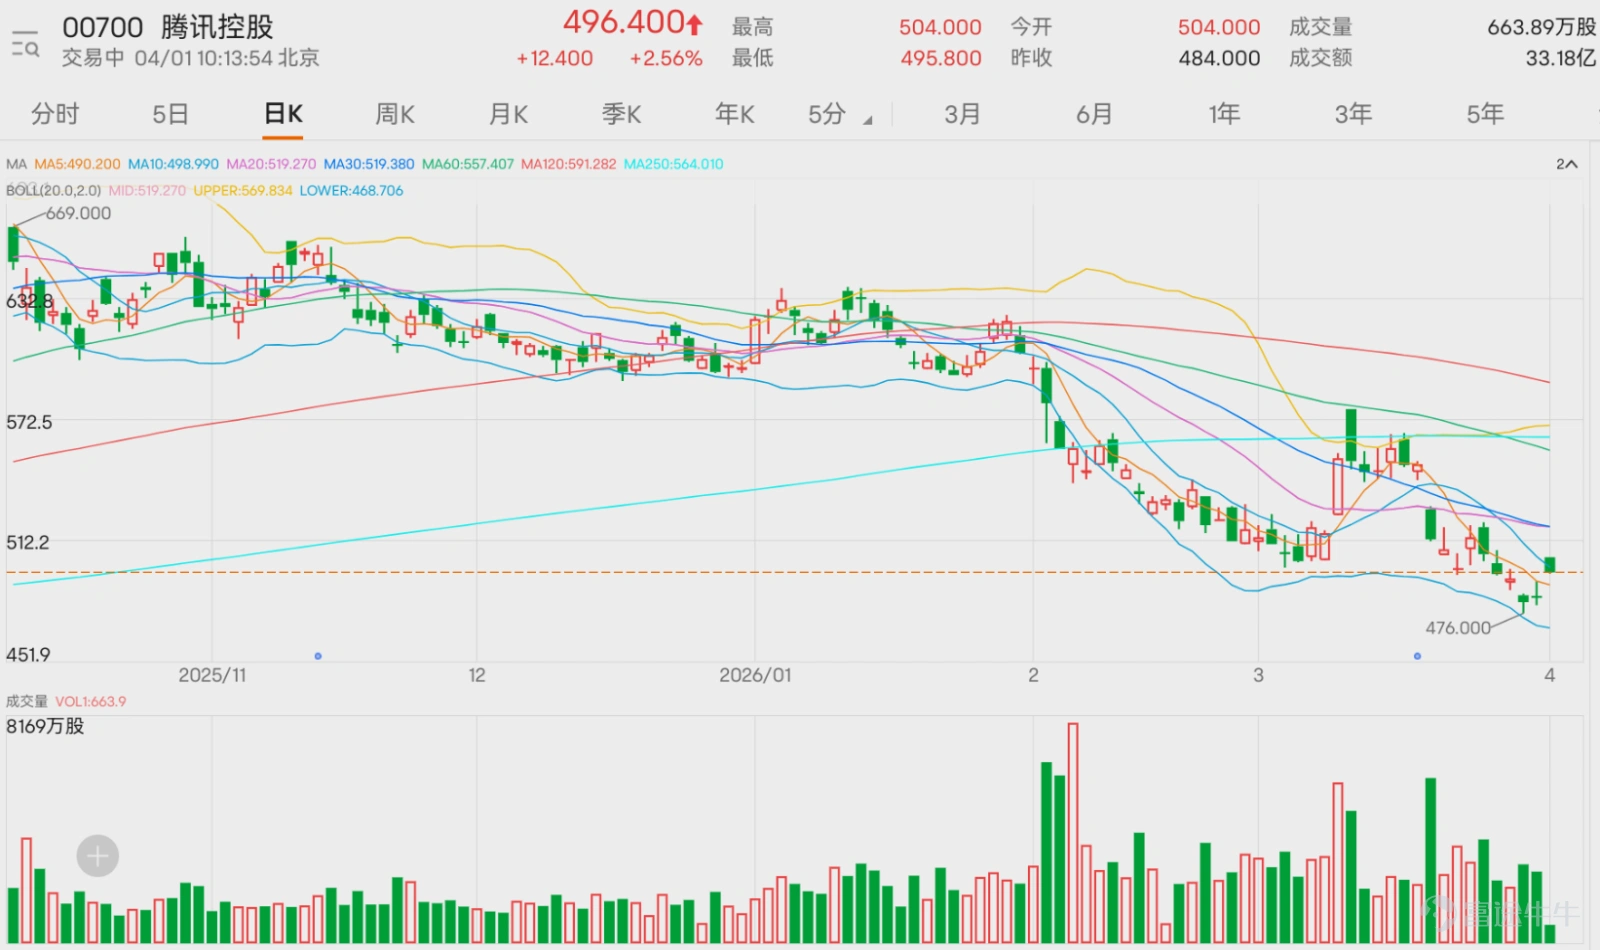
Task: Click the MA60:557.407 indicator label
Action: pyautogui.click(x=468, y=164)
